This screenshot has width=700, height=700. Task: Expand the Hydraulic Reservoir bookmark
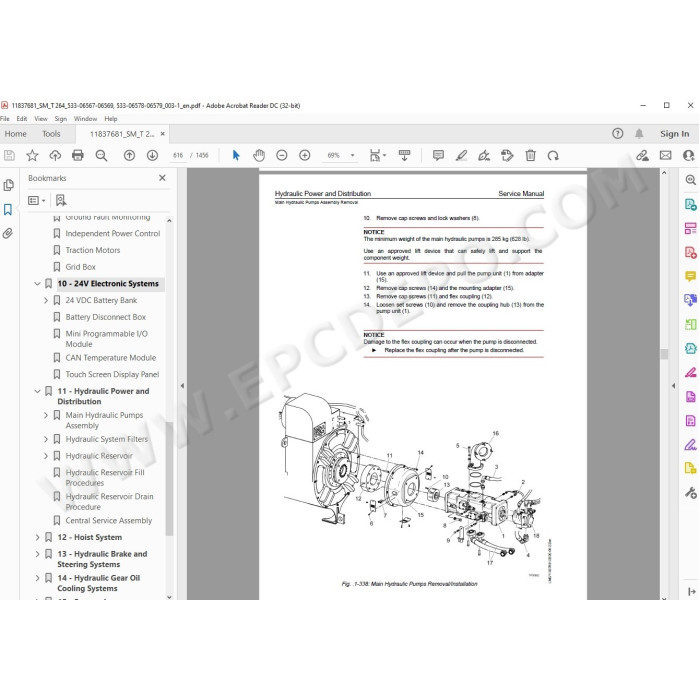tap(46, 456)
